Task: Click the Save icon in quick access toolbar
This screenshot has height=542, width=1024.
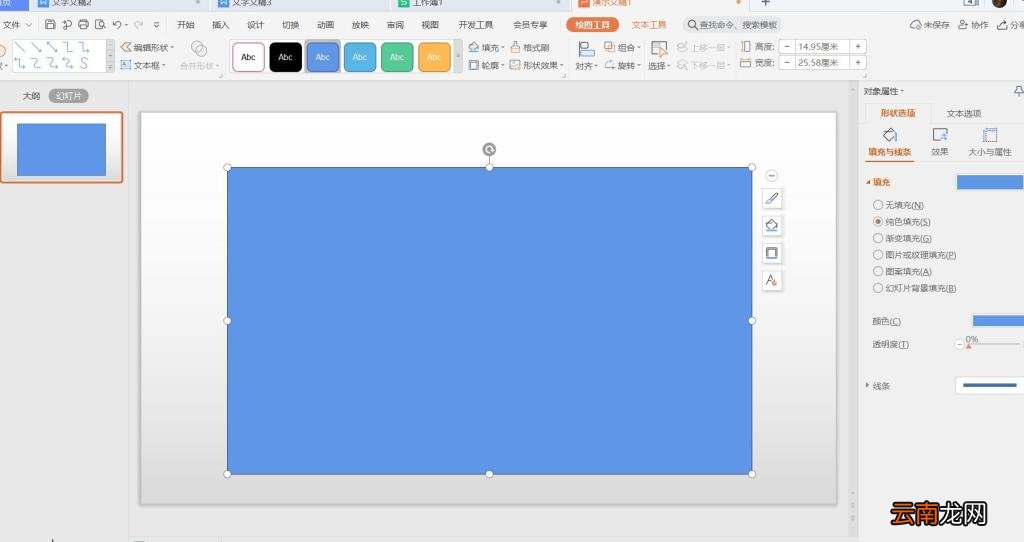Action: point(50,25)
